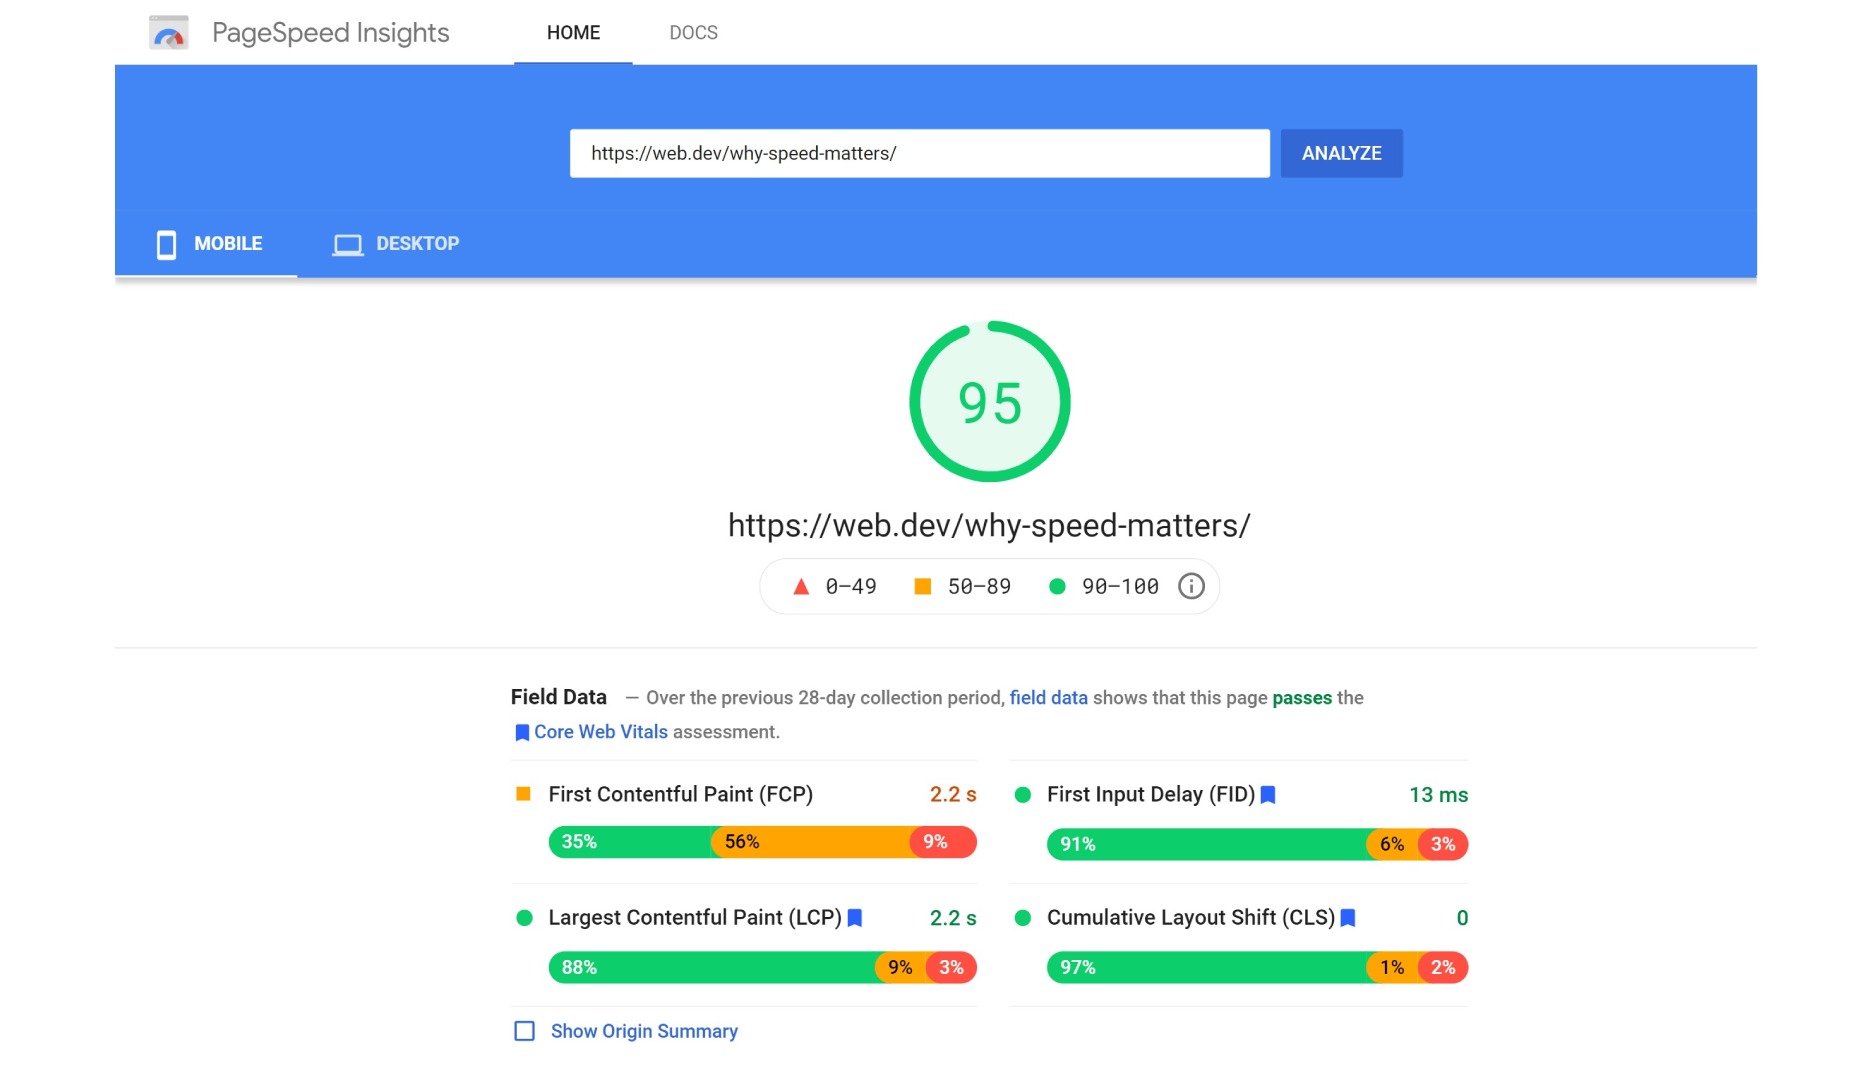Image resolution: width=1873 pixels, height=1080 pixels.
Task: Click the First Input Delay (FID) label
Action: (x=1151, y=795)
